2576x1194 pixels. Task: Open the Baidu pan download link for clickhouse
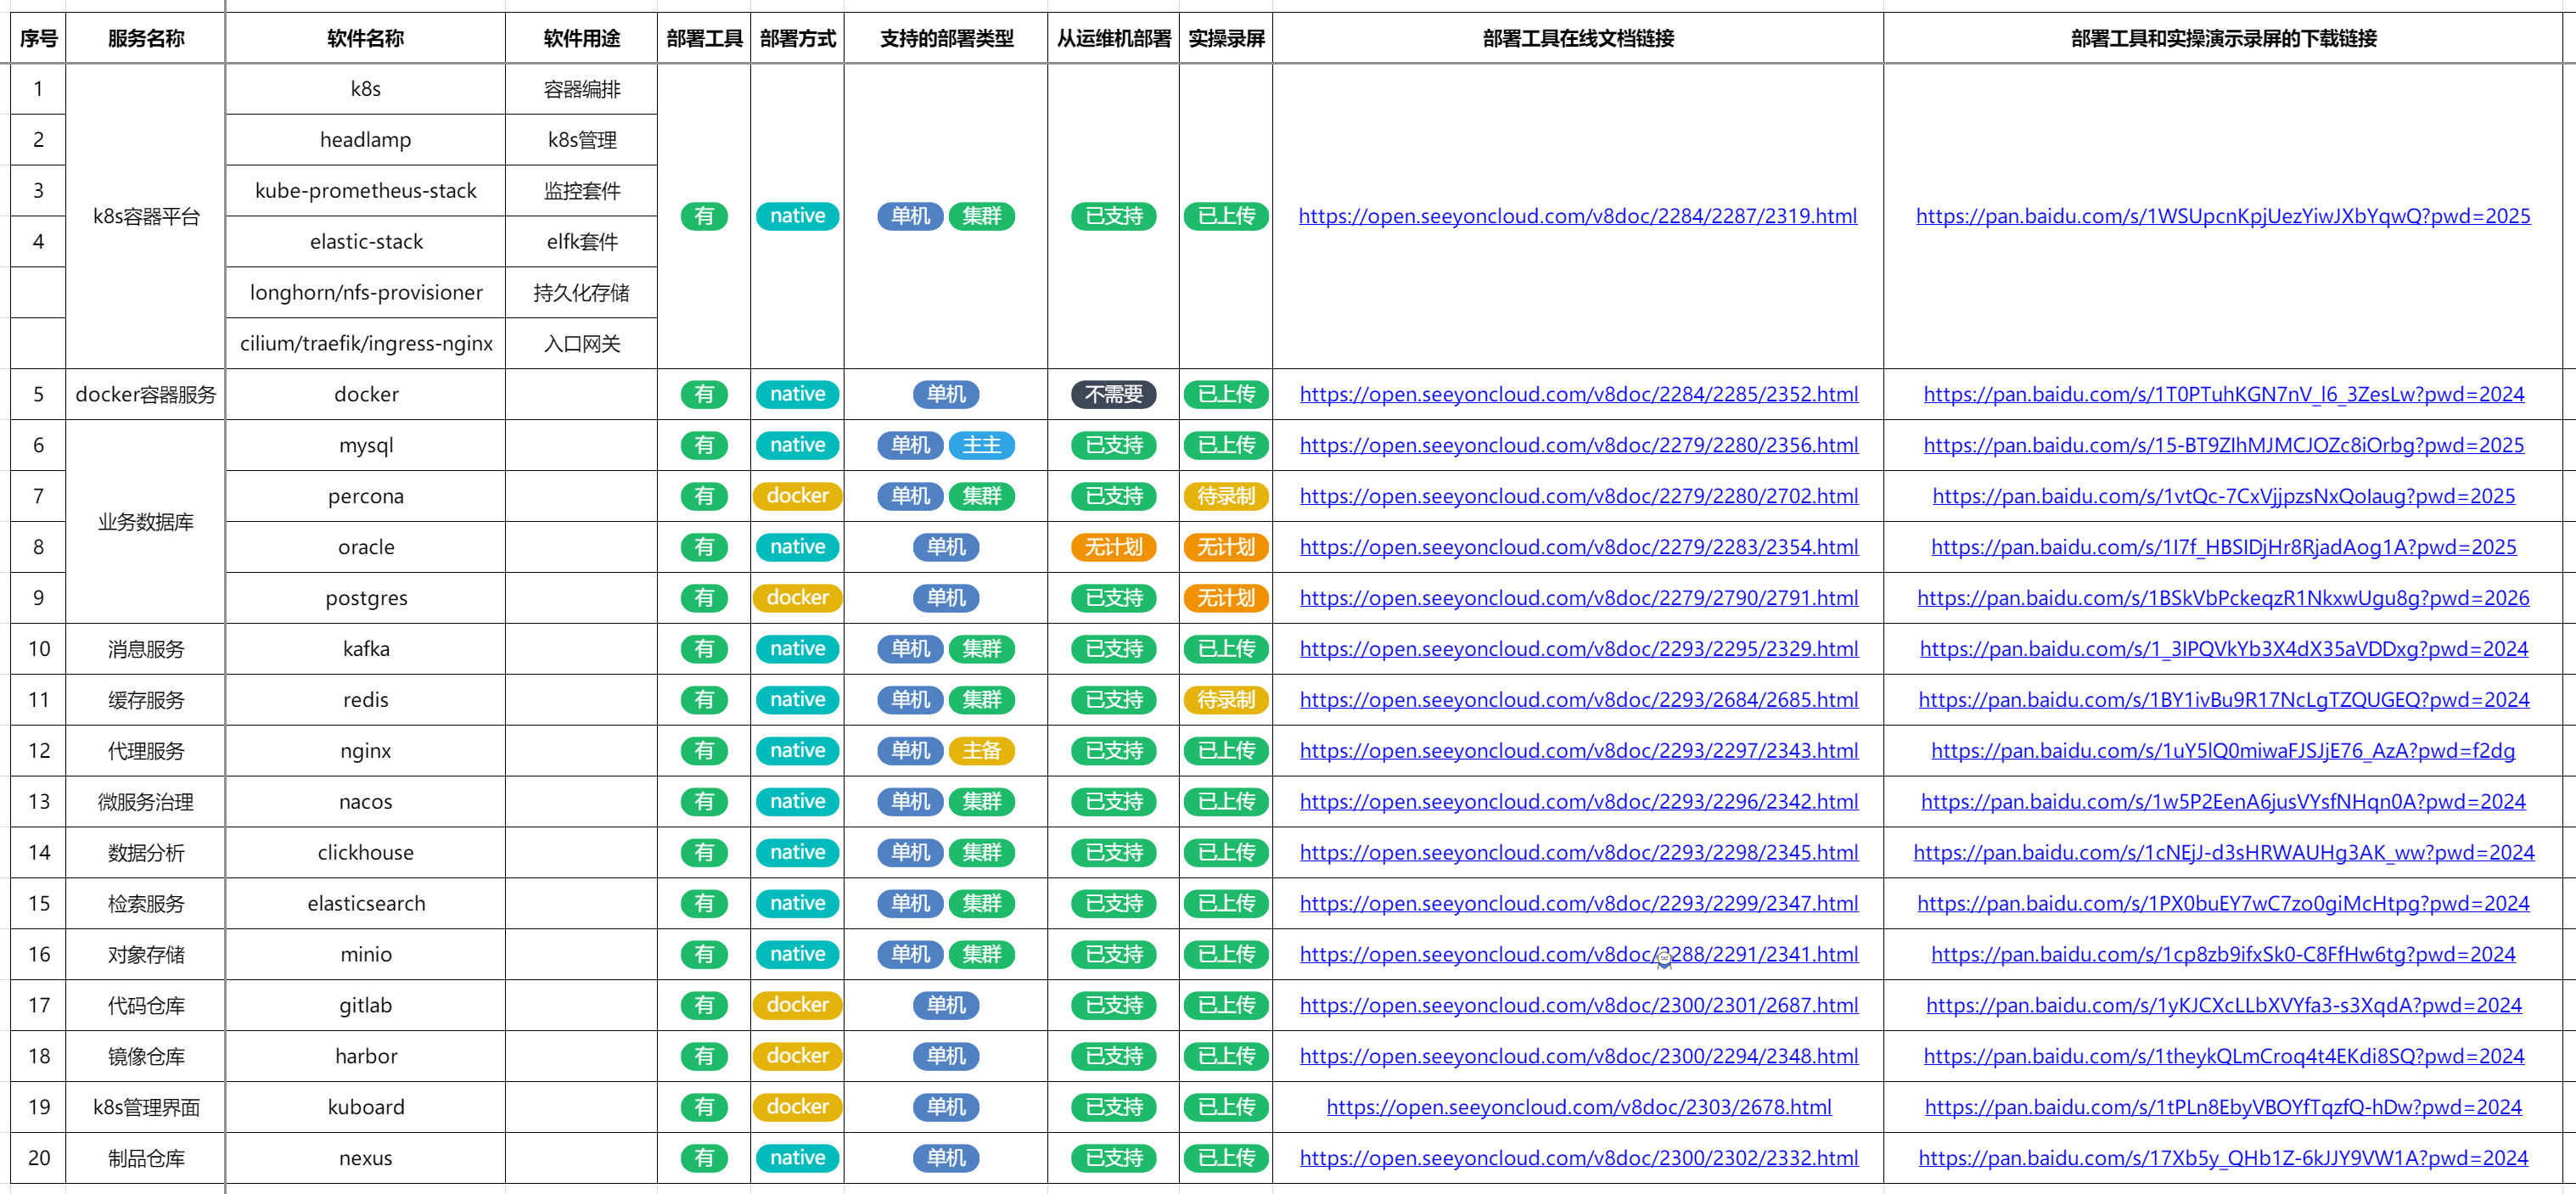[x=2223, y=853]
